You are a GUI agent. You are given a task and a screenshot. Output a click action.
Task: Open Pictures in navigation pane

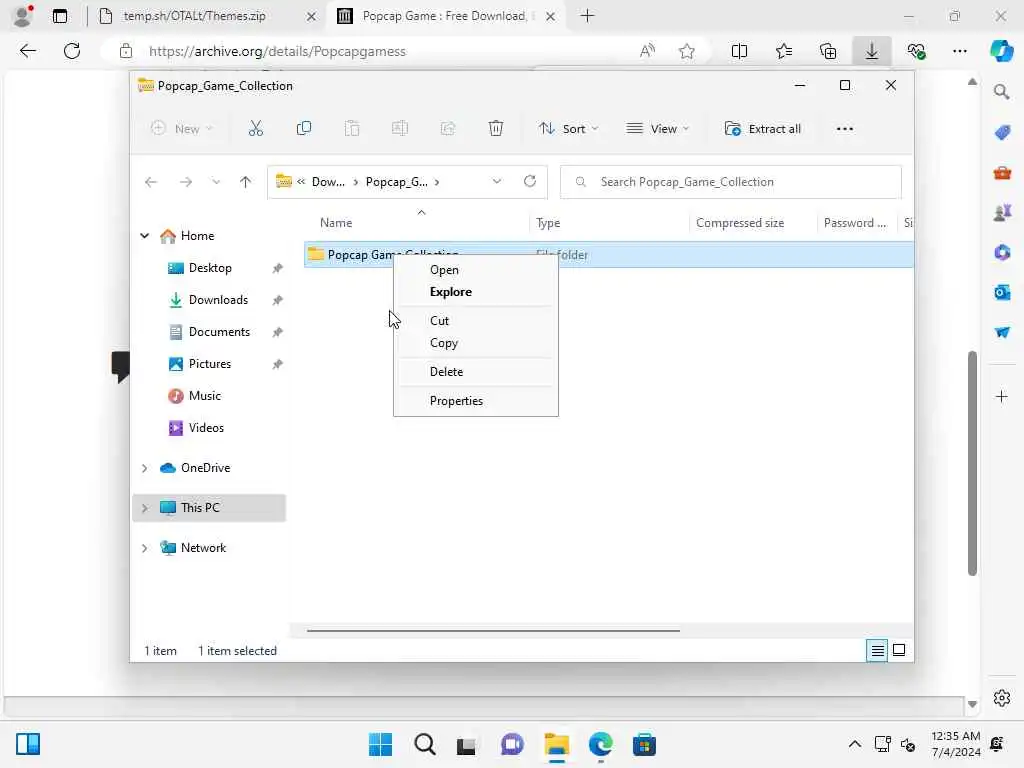(209, 364)
